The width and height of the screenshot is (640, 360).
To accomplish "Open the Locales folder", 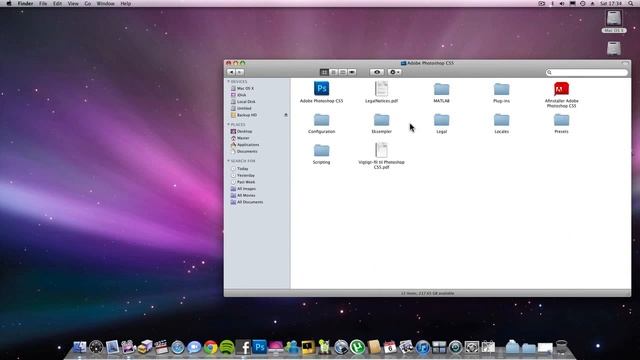I will pyautogui.click(x=501, y=120).
